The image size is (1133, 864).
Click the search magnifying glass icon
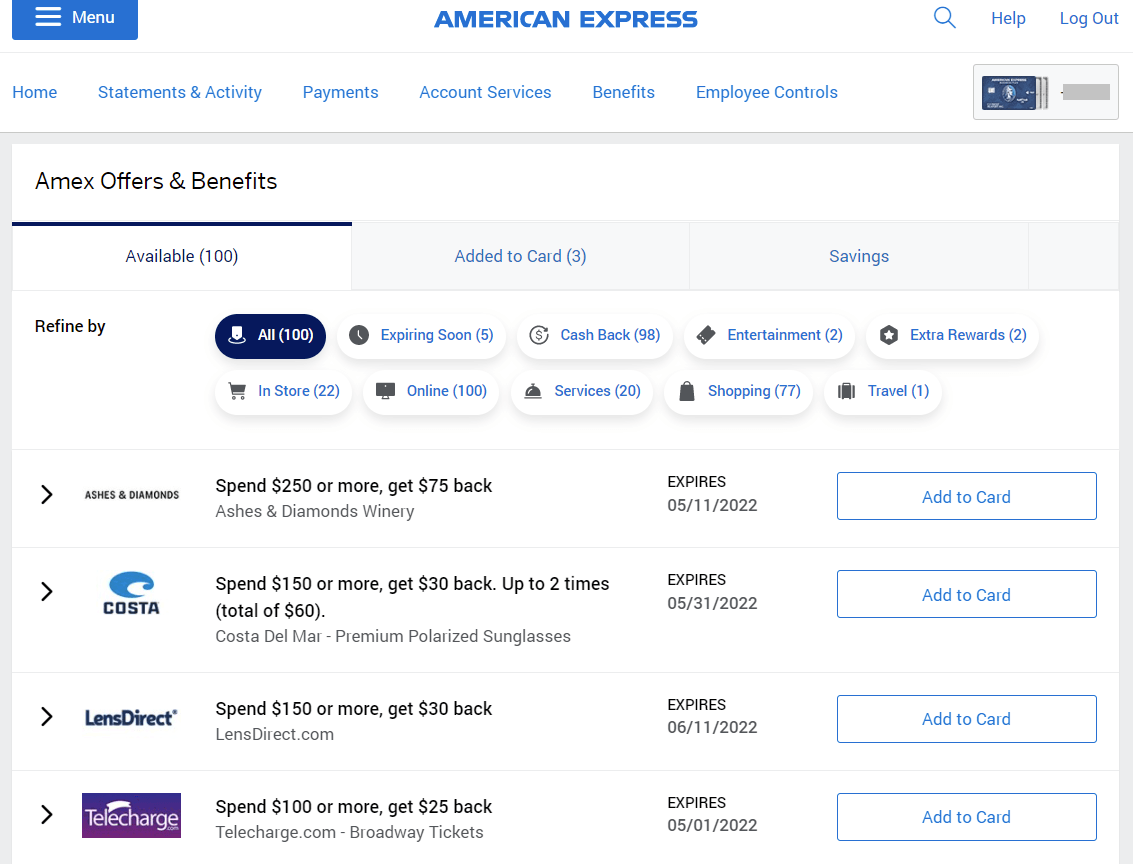click(944, 18)
